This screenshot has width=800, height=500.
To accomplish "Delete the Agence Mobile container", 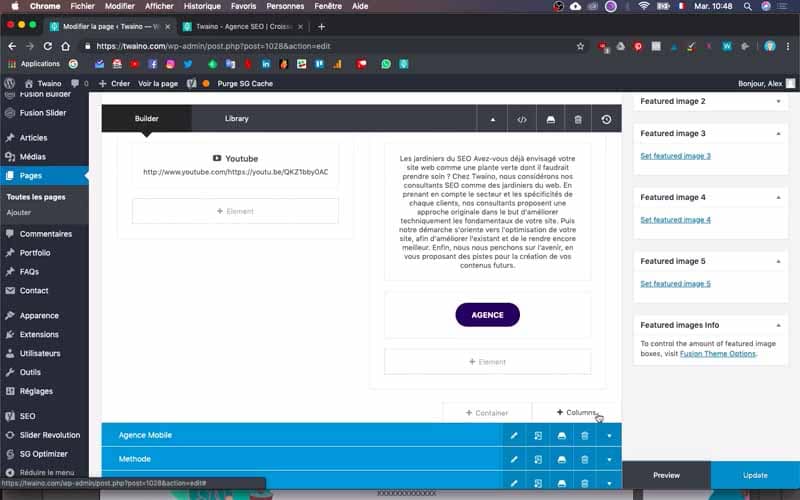I will pos(585,436).
